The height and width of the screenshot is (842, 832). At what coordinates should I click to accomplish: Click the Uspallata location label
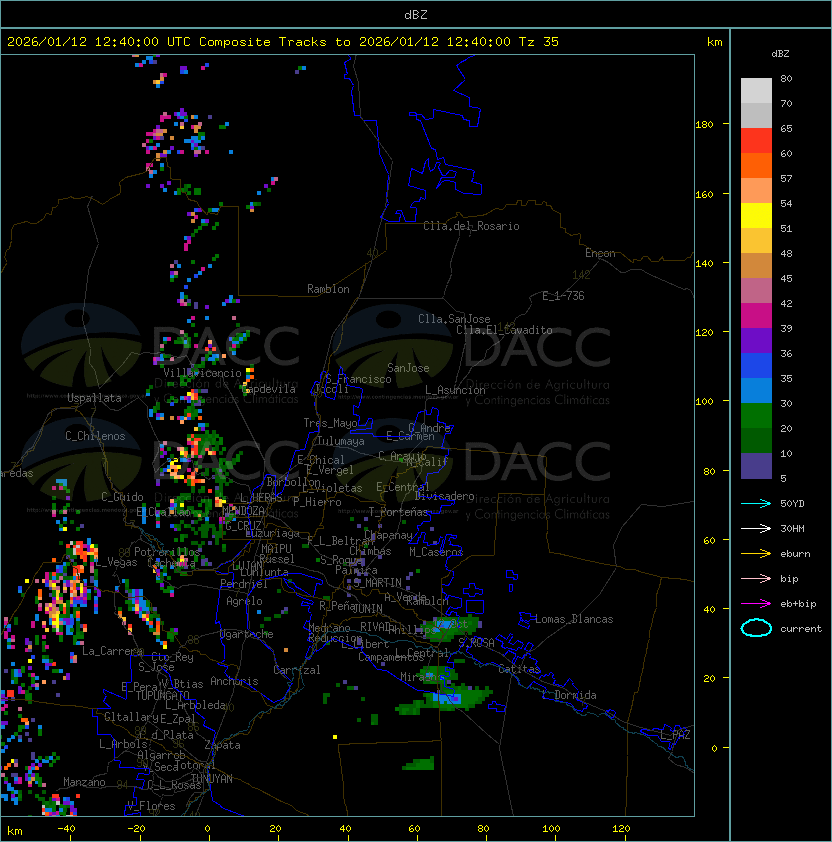click(94, 398)
